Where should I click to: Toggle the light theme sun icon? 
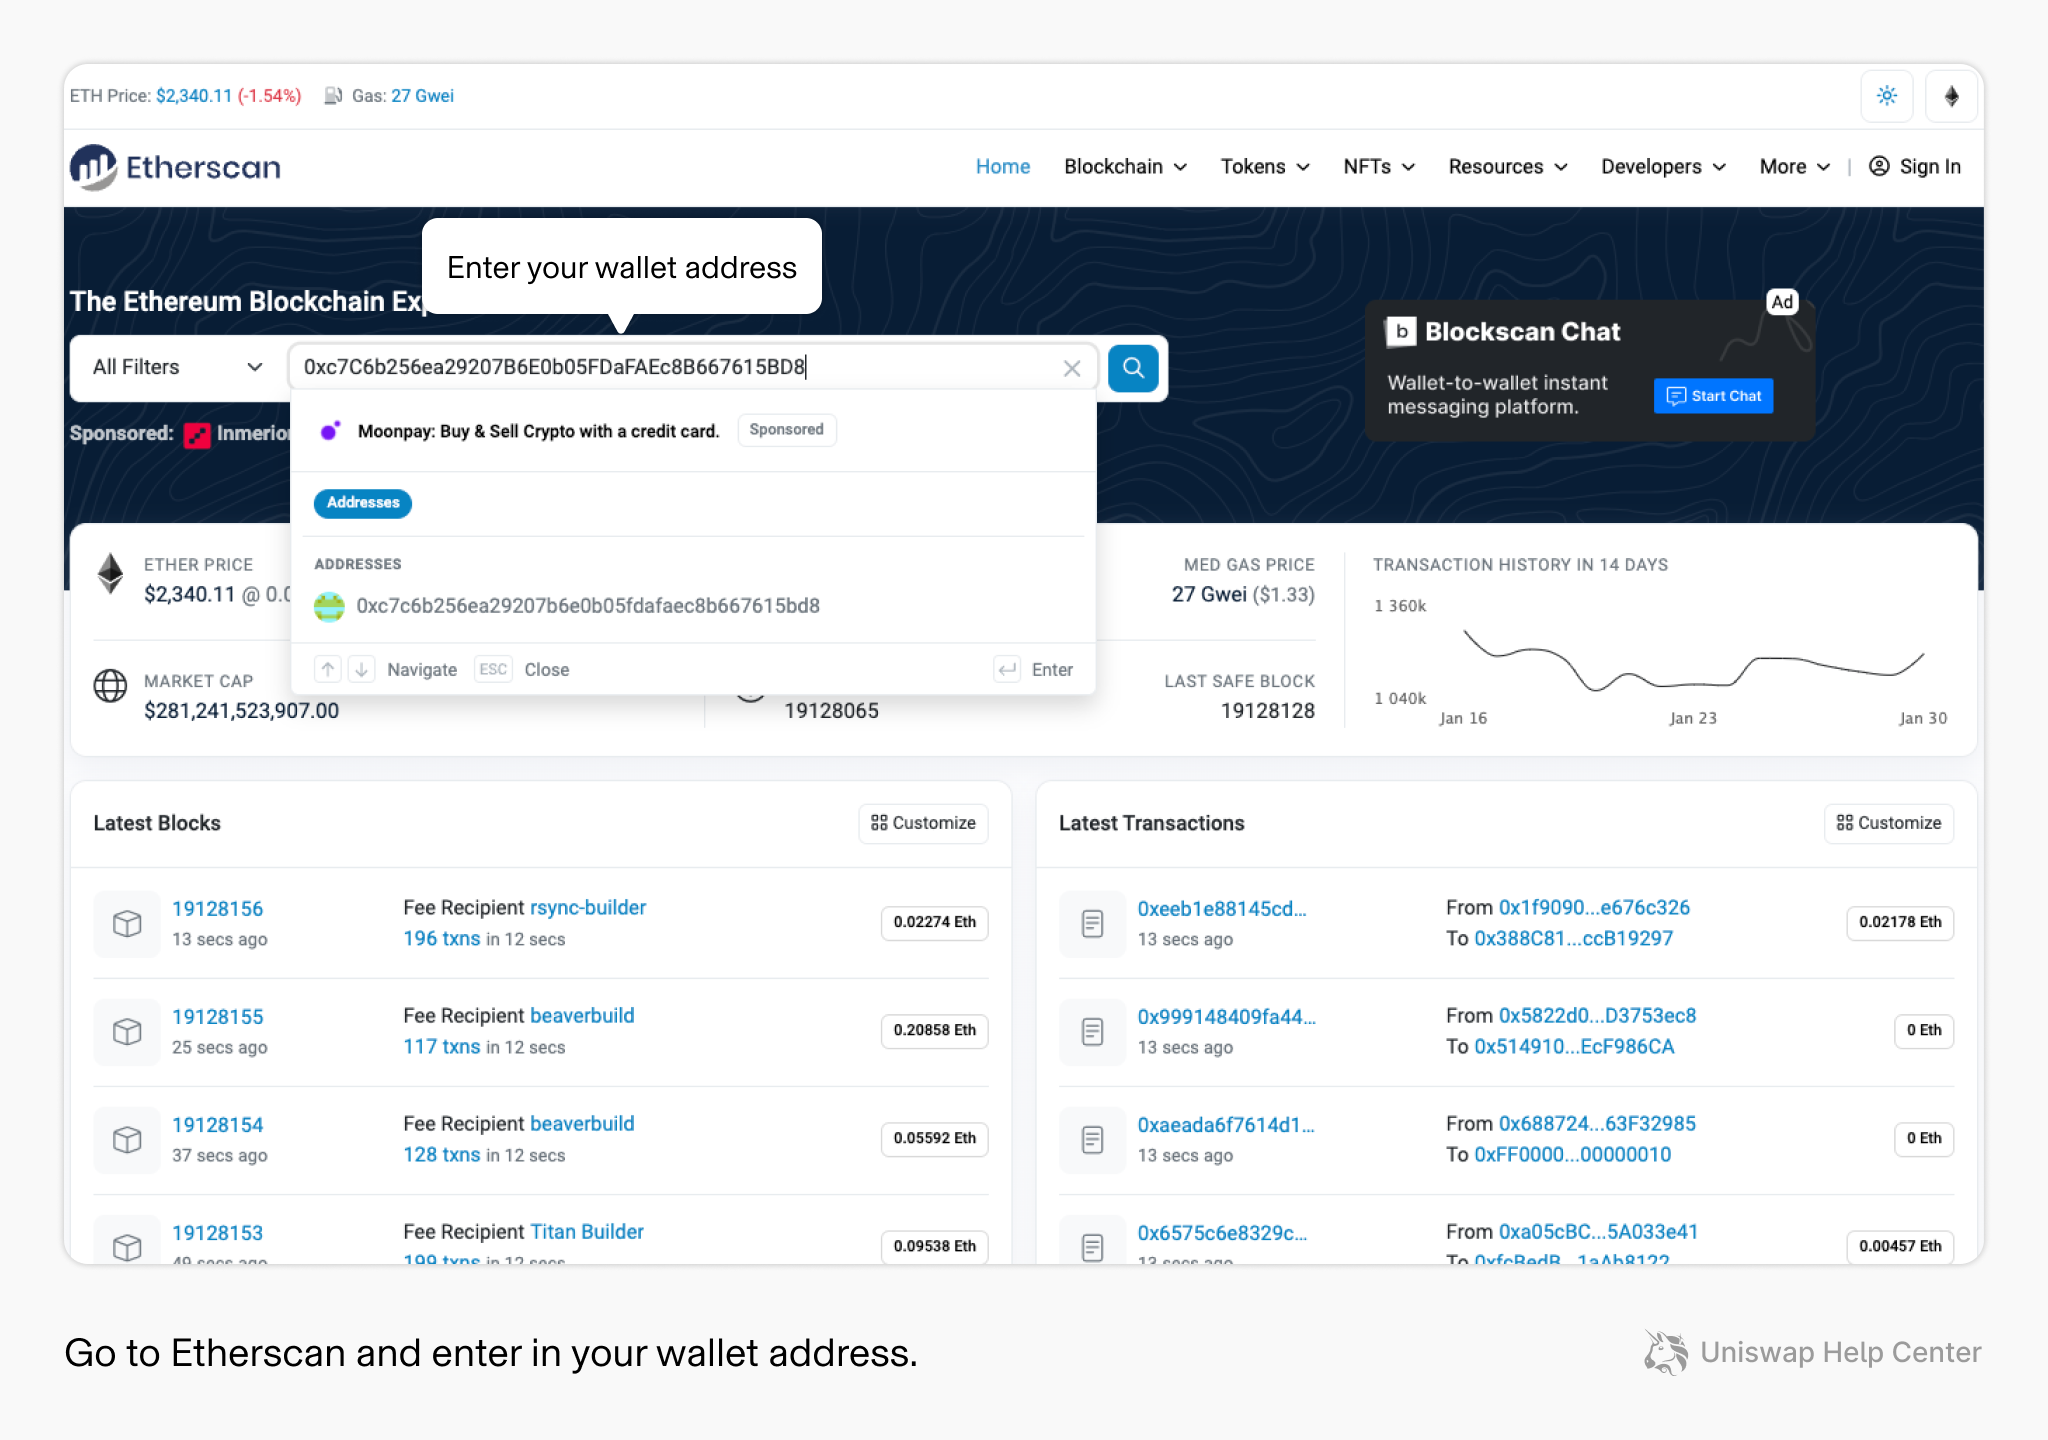point(1886,96)
